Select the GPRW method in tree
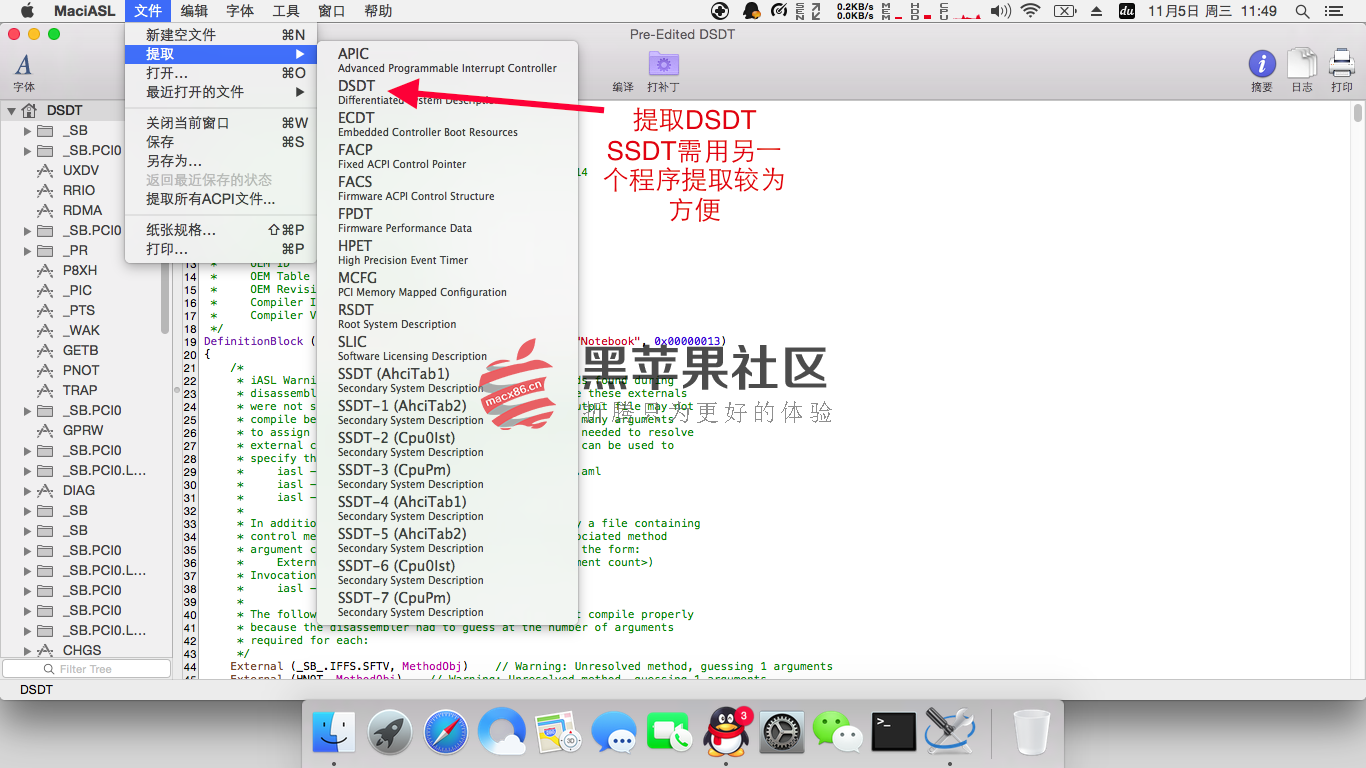The height and width of the screenshot is (768, 1366). pos(83,431)
